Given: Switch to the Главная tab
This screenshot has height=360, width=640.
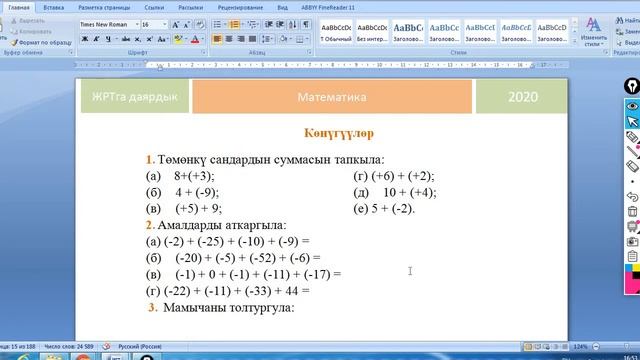Looking at the screenshot, I should click(x=19, y=7).
